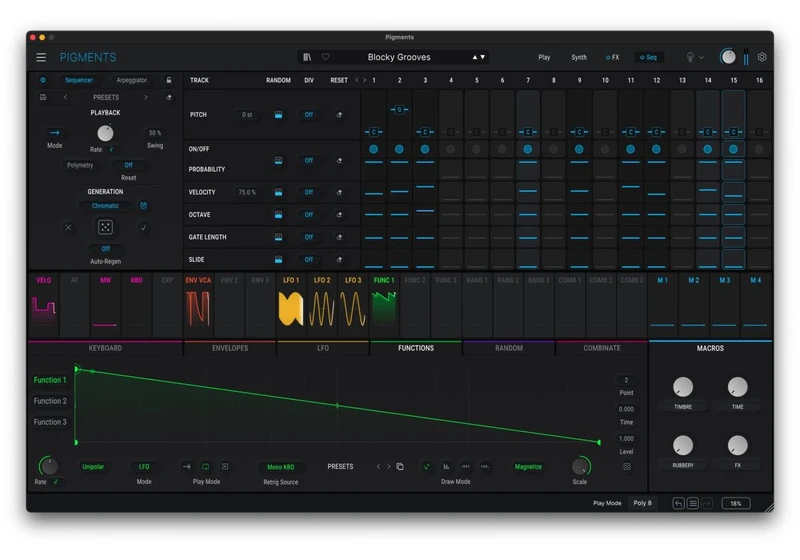Open the settings gear icon at top right
800x560 pixels.
pos(762,57)
